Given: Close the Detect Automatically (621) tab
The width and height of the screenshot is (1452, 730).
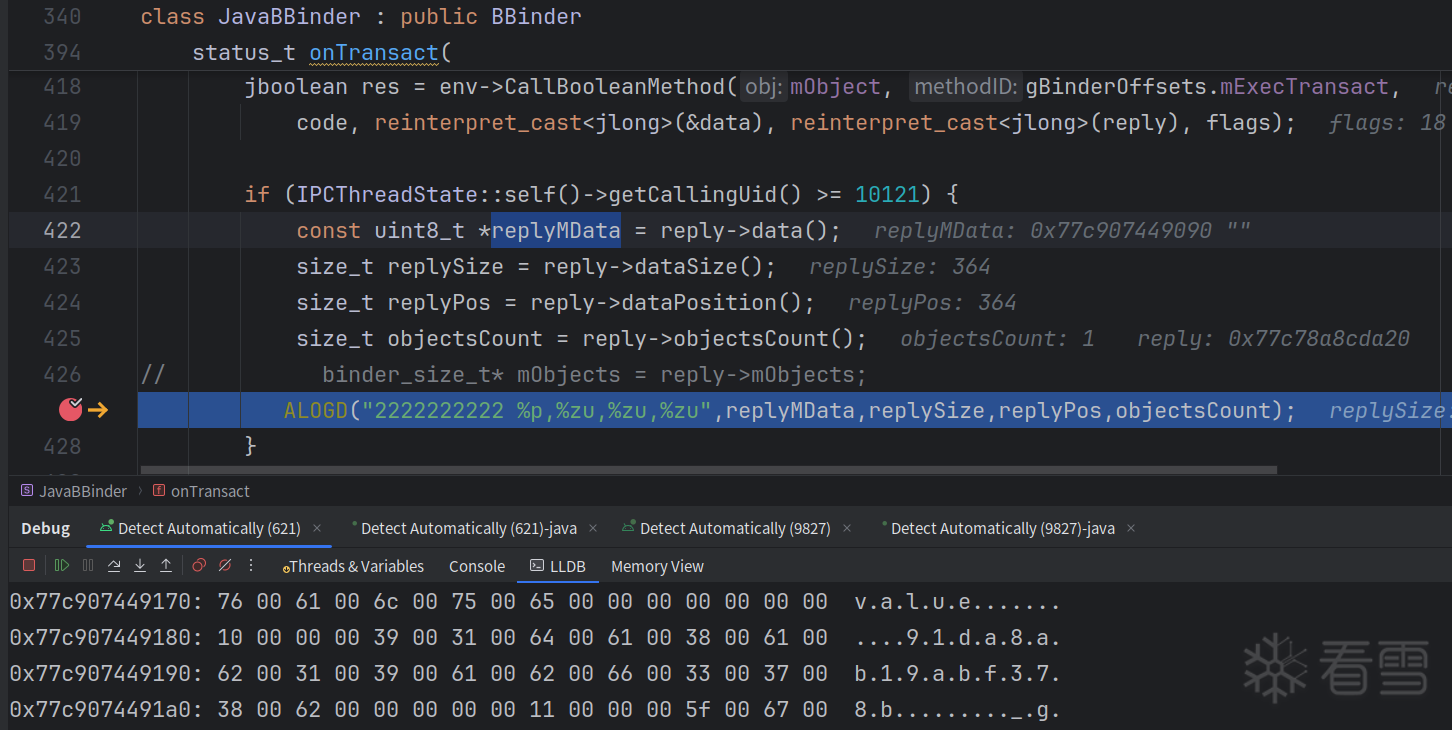Looking at the screenshot, I should click(x=317, y=528).
